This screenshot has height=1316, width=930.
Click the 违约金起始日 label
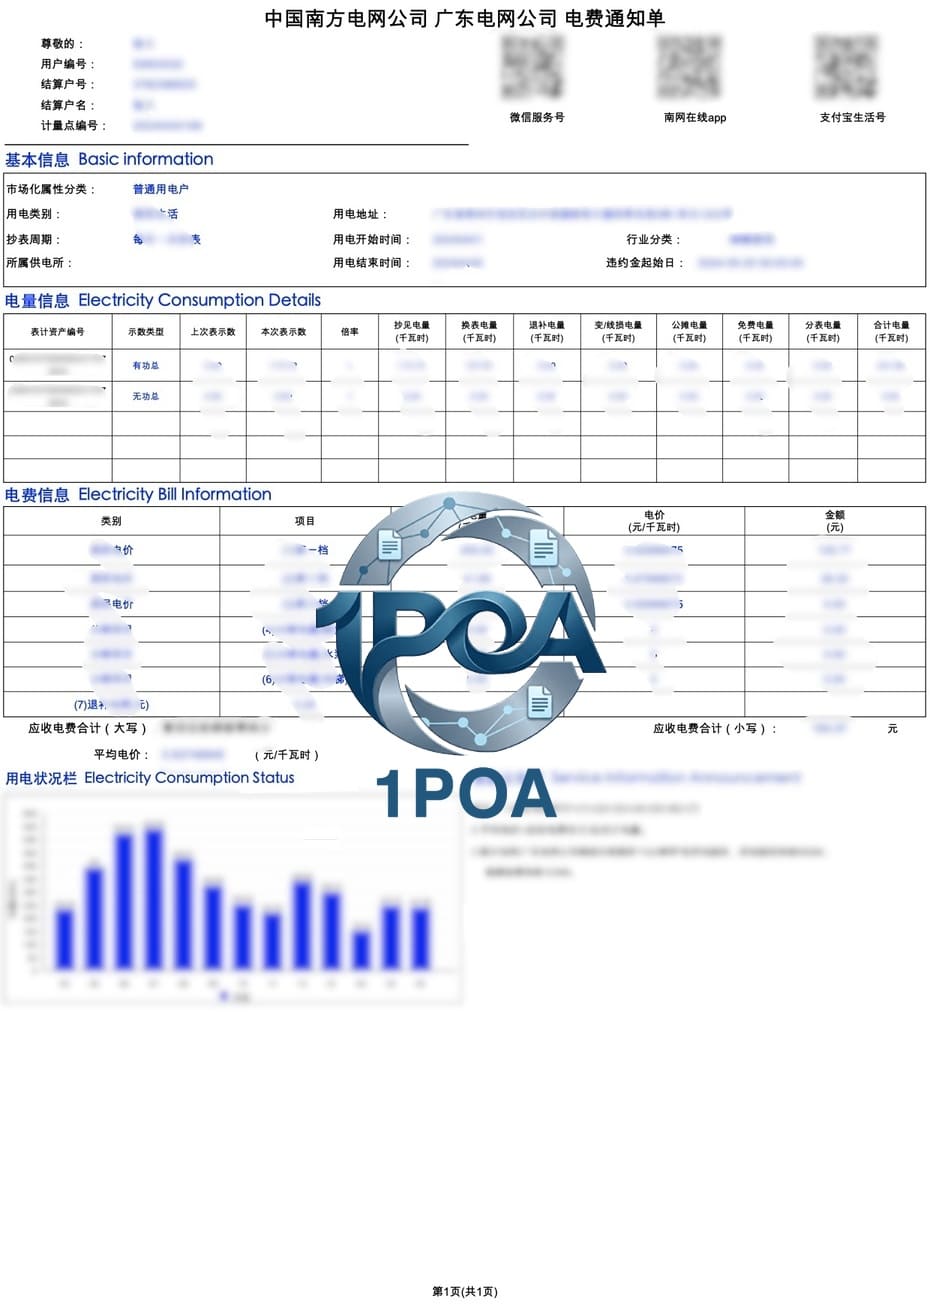point(645,263)
